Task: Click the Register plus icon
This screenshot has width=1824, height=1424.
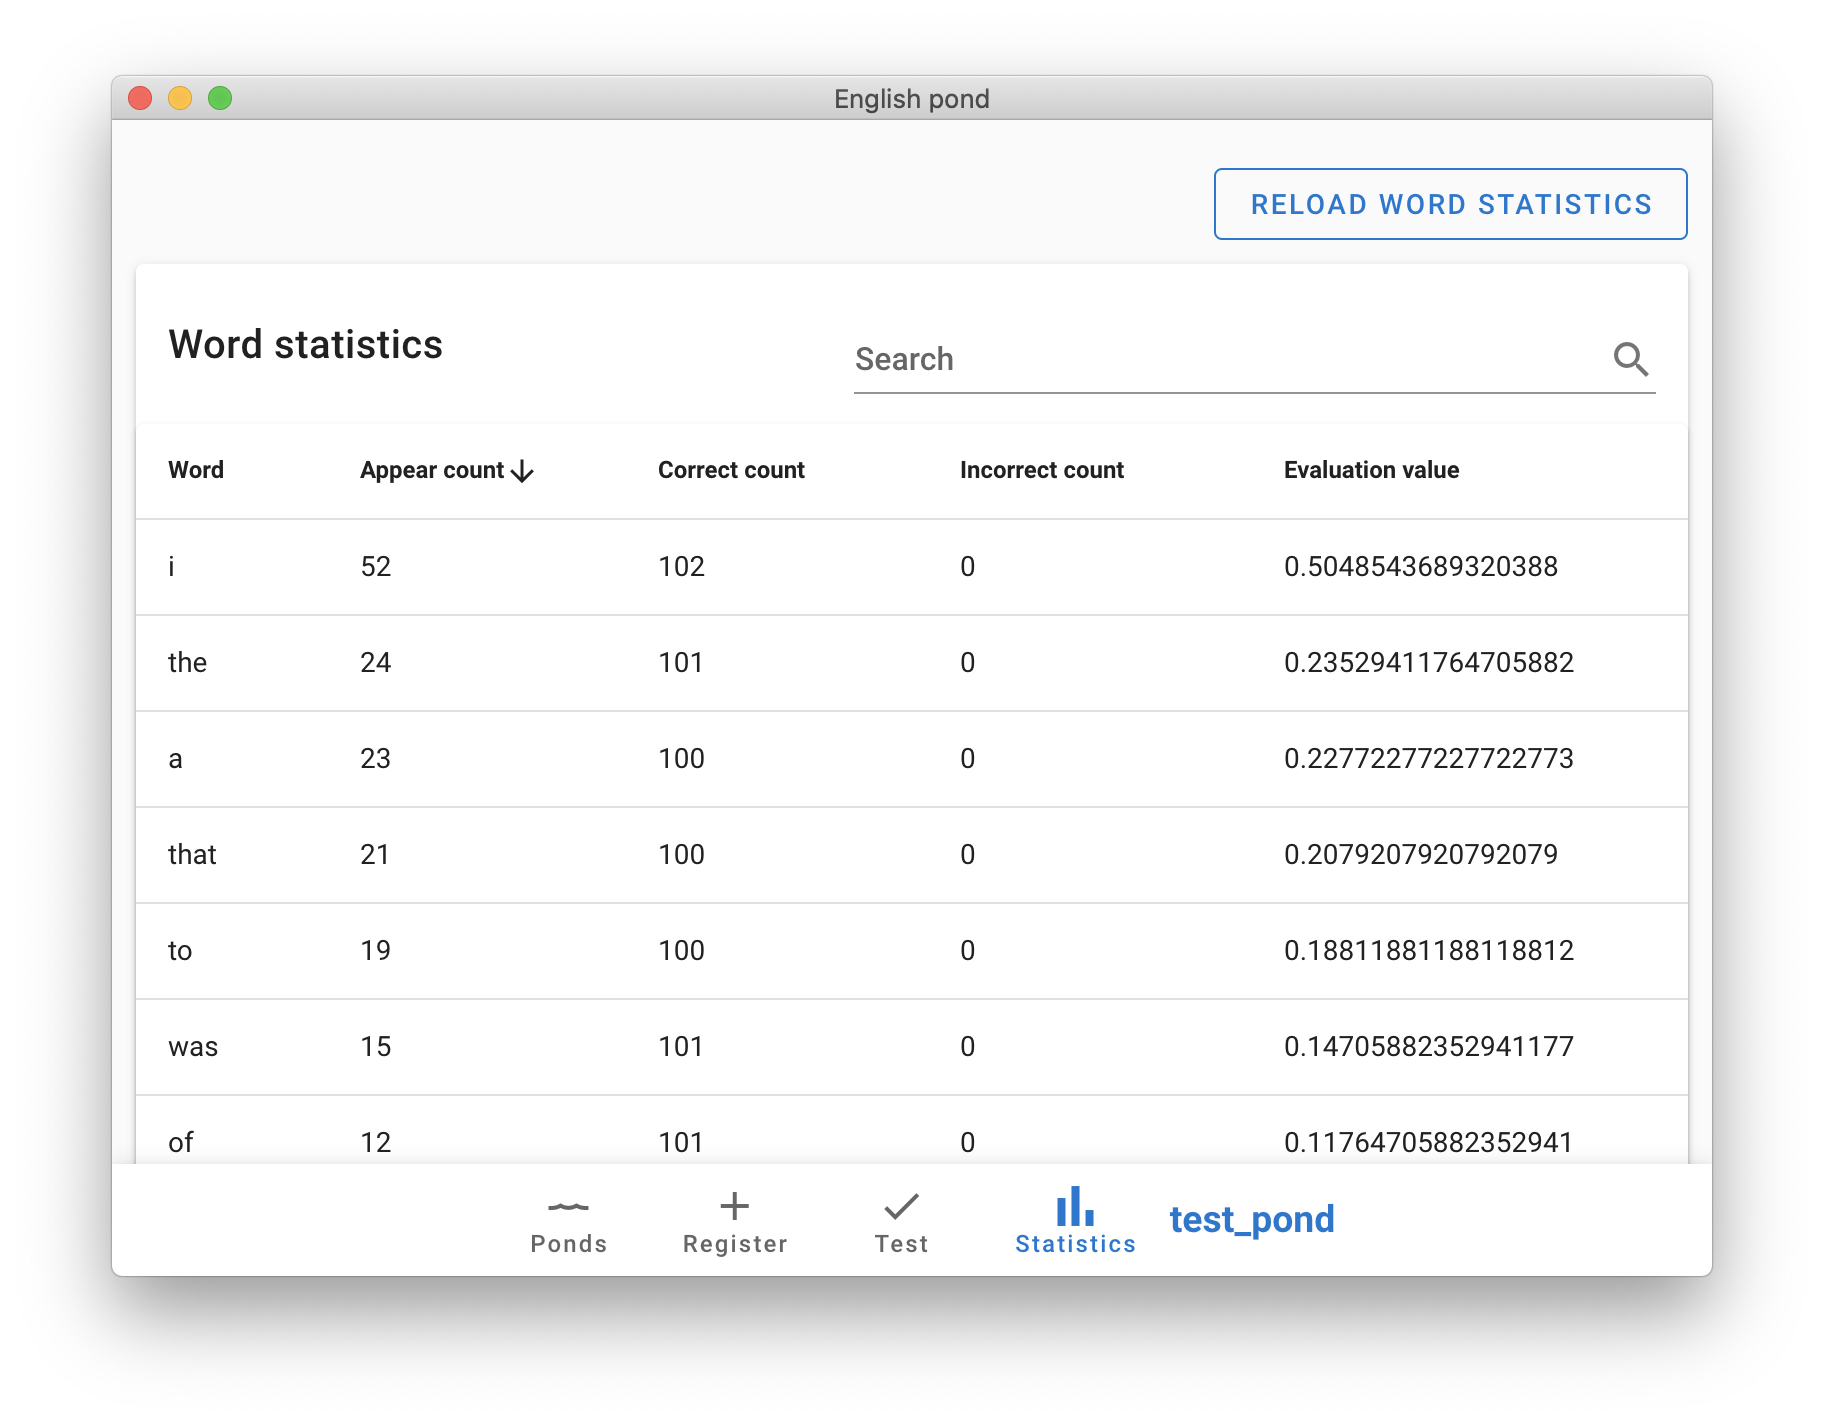Action: pyautogui.click(x=735, y=1206)
